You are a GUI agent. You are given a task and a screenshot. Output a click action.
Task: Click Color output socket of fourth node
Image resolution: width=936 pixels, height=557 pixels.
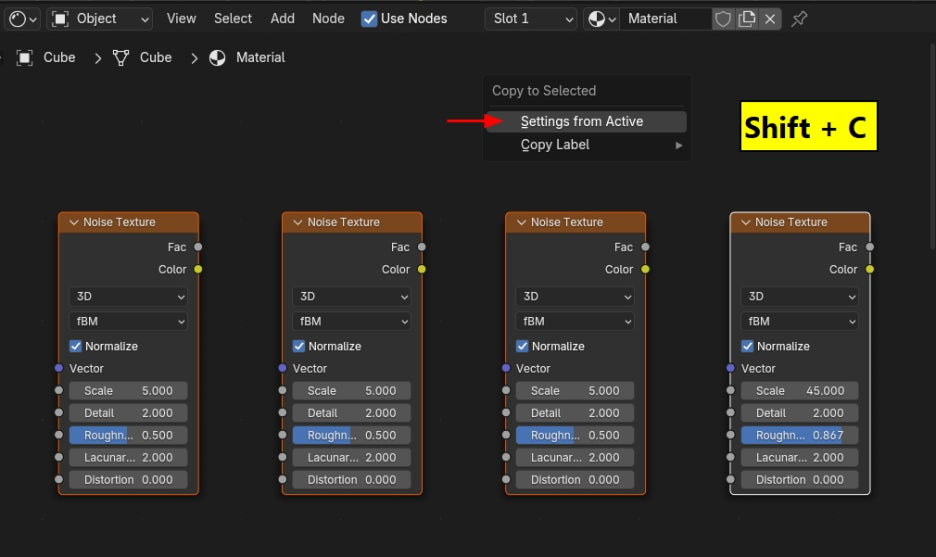870,269
